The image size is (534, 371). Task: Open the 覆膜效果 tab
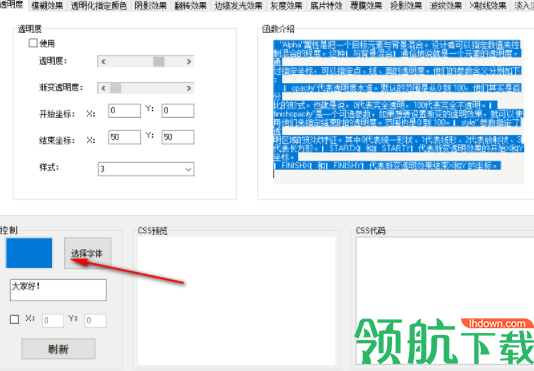point(366,5)
